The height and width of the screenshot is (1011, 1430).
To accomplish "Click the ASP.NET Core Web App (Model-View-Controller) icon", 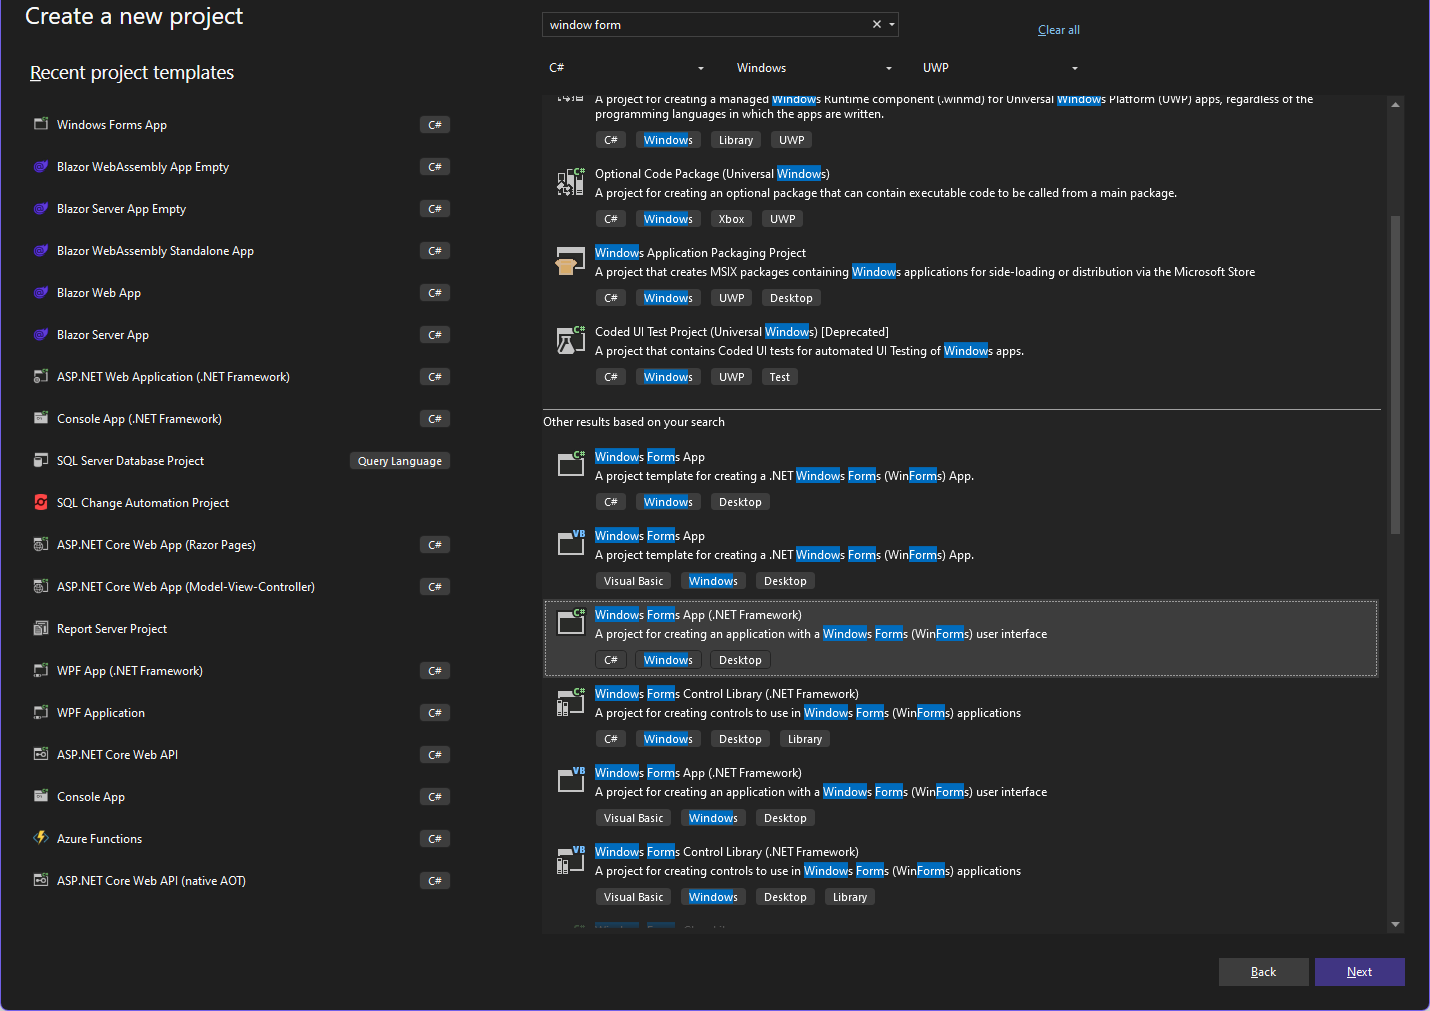I will coord(41,586).
